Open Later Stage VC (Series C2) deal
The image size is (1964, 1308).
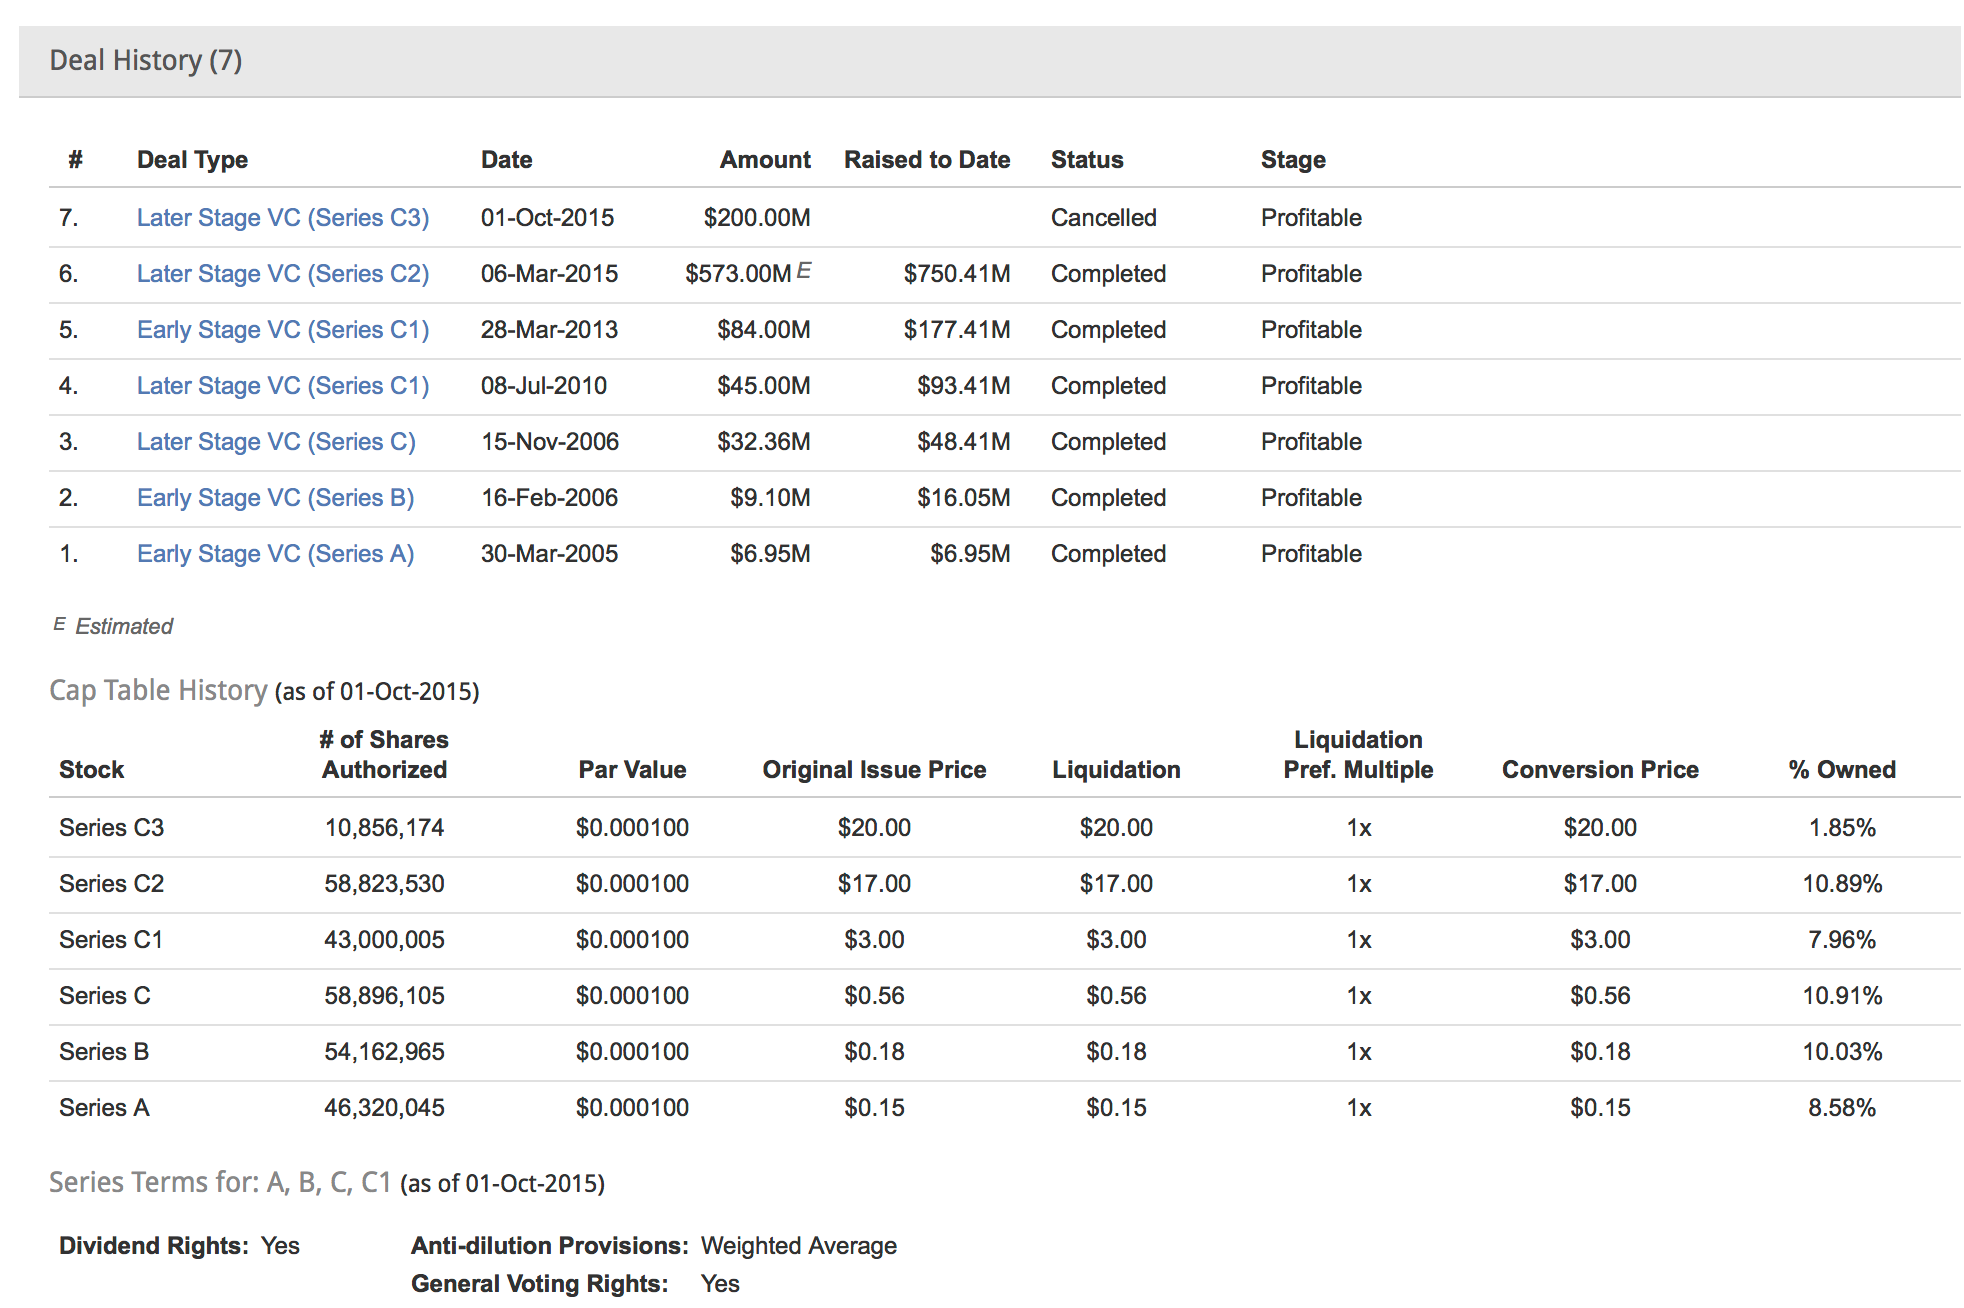pos(282,274)
